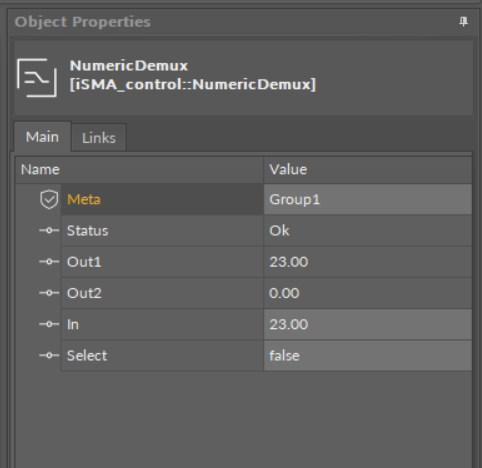The height and width of the screenshot is (468, 482).
Task: Select the Main tab
Action: (42, 137)
